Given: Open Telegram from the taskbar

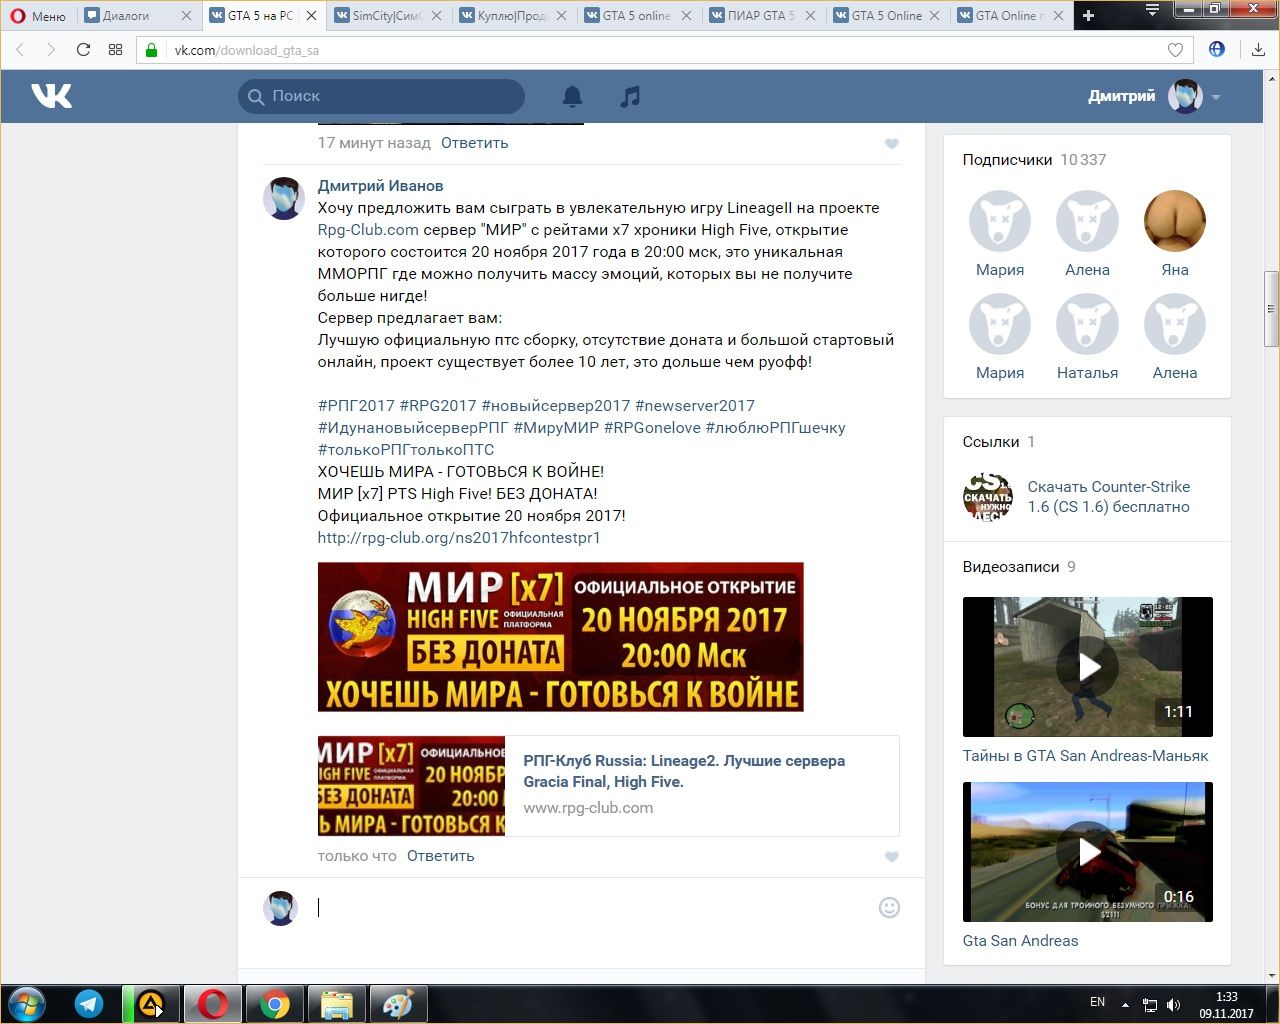Looking at the screenshot, I should [x=89, y=1004].
